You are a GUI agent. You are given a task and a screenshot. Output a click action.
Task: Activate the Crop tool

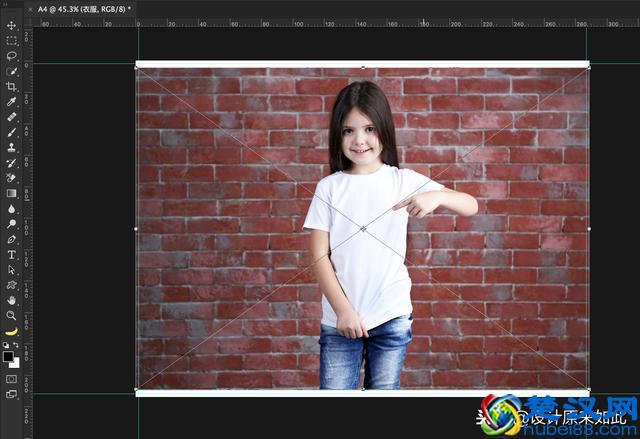coord(11,86)
